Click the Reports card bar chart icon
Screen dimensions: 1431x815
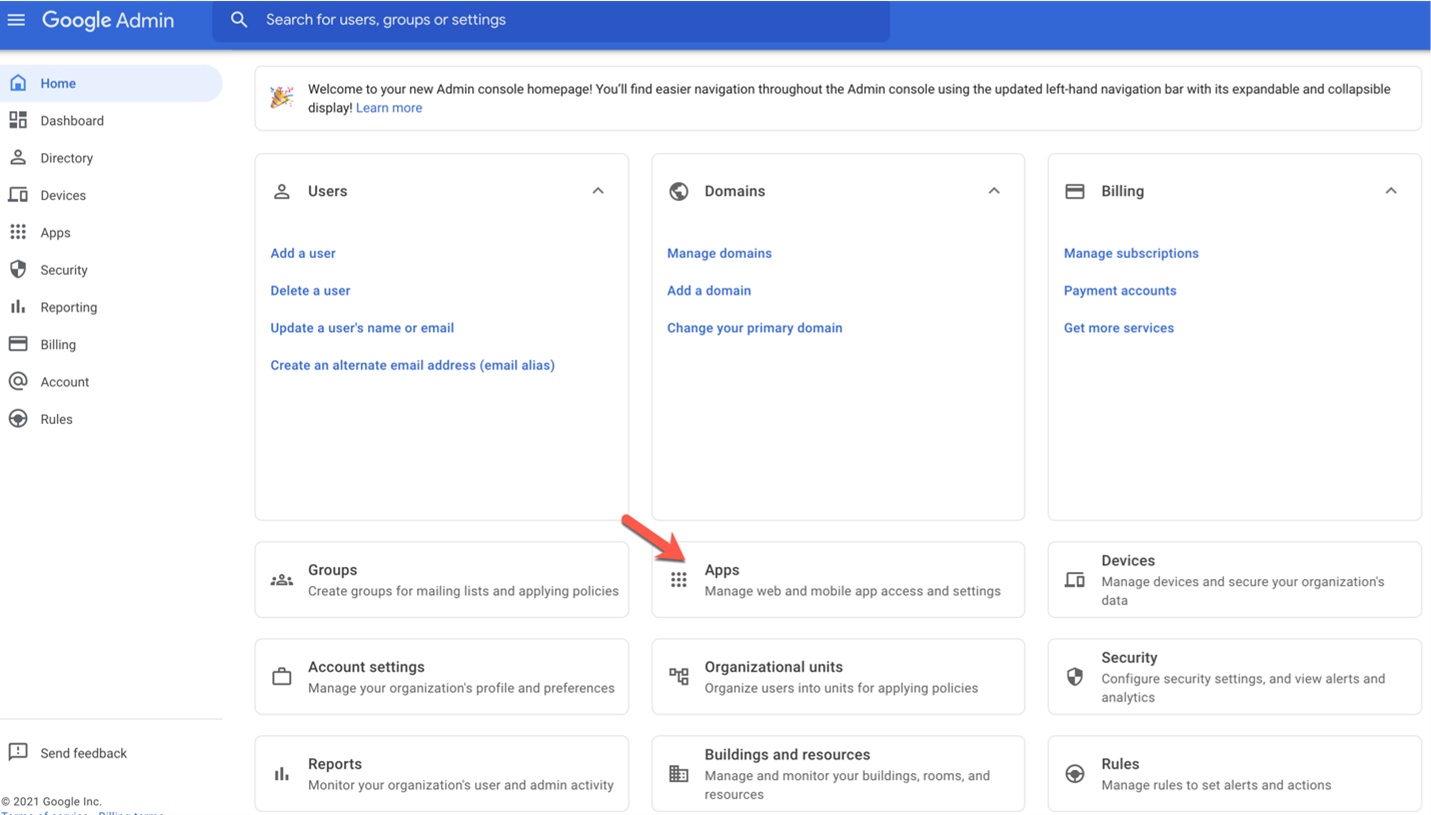coord(282,774)
